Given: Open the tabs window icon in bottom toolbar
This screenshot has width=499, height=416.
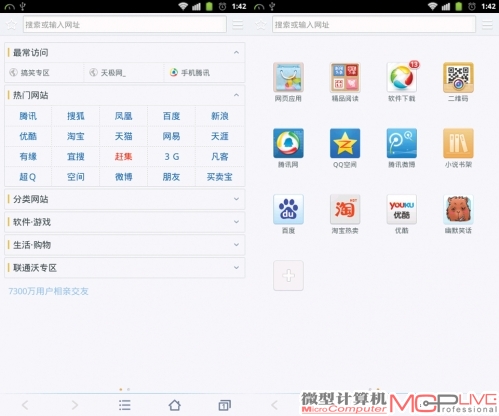Looking at the screenshot, I should (224, 405).
